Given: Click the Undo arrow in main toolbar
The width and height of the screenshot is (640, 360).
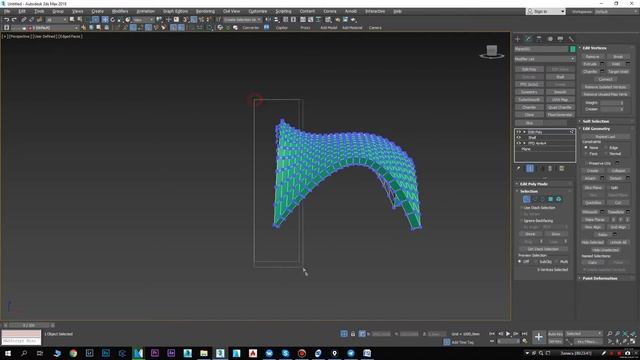Looking at the screenshot, I should pos(7,19).
